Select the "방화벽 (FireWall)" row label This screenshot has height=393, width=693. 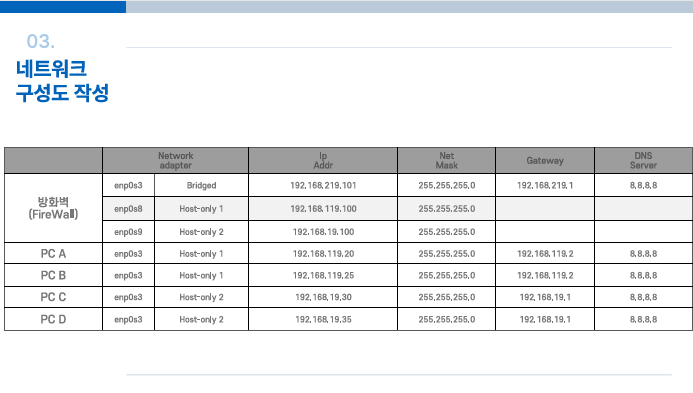[x=53, y=208]
